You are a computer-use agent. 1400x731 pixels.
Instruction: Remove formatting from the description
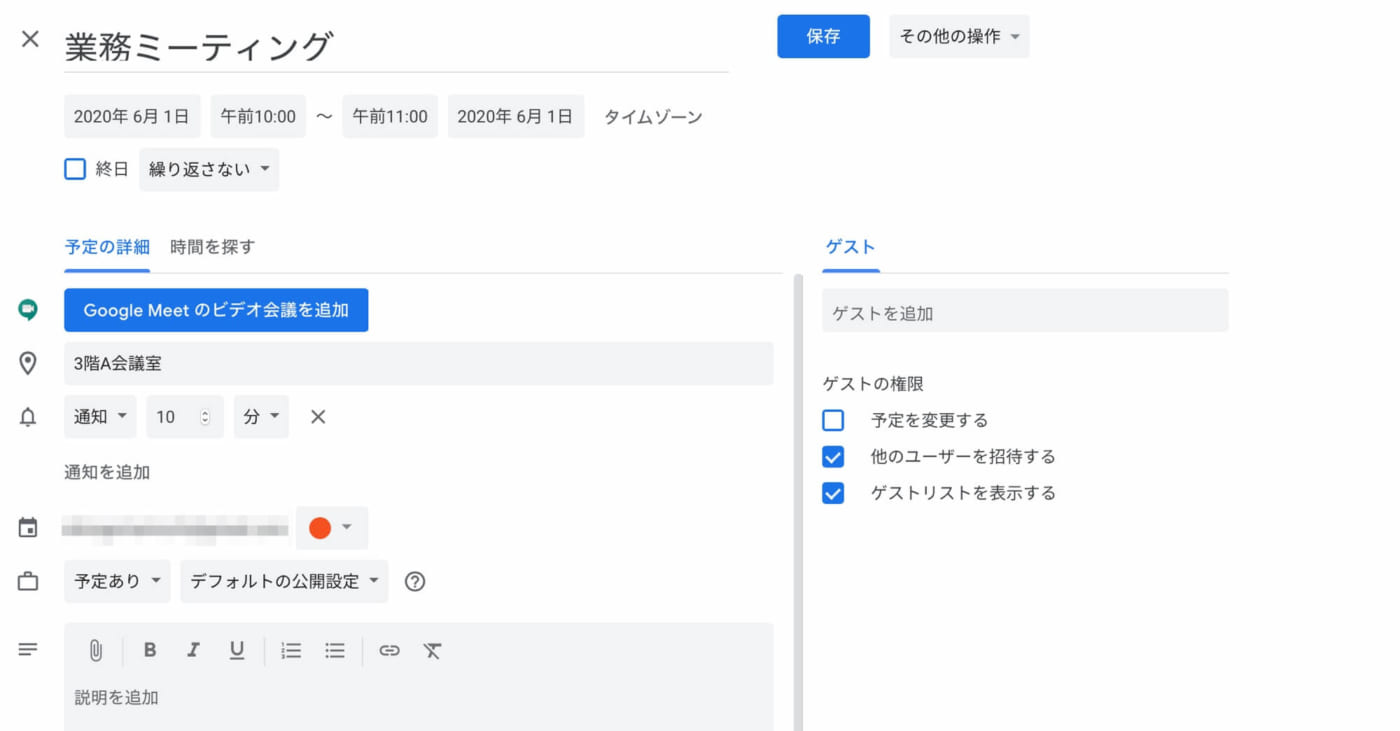[x=432, y=651]
